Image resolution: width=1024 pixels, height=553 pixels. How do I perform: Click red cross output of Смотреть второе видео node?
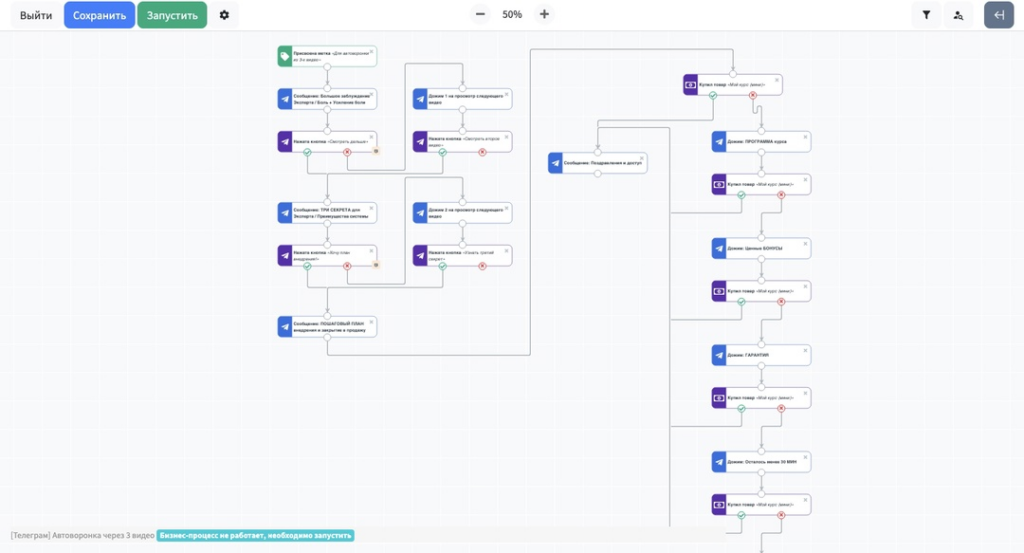[x=482, y=152]
